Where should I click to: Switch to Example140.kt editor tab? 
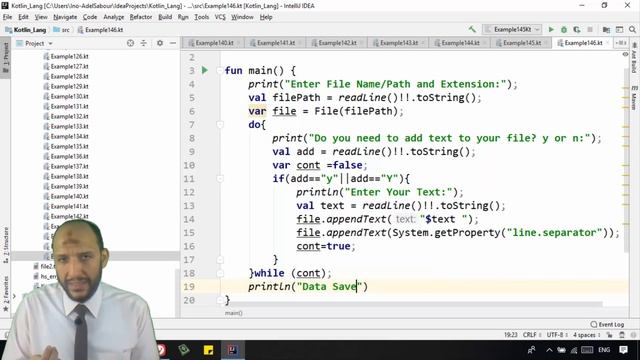click(213, 43)
